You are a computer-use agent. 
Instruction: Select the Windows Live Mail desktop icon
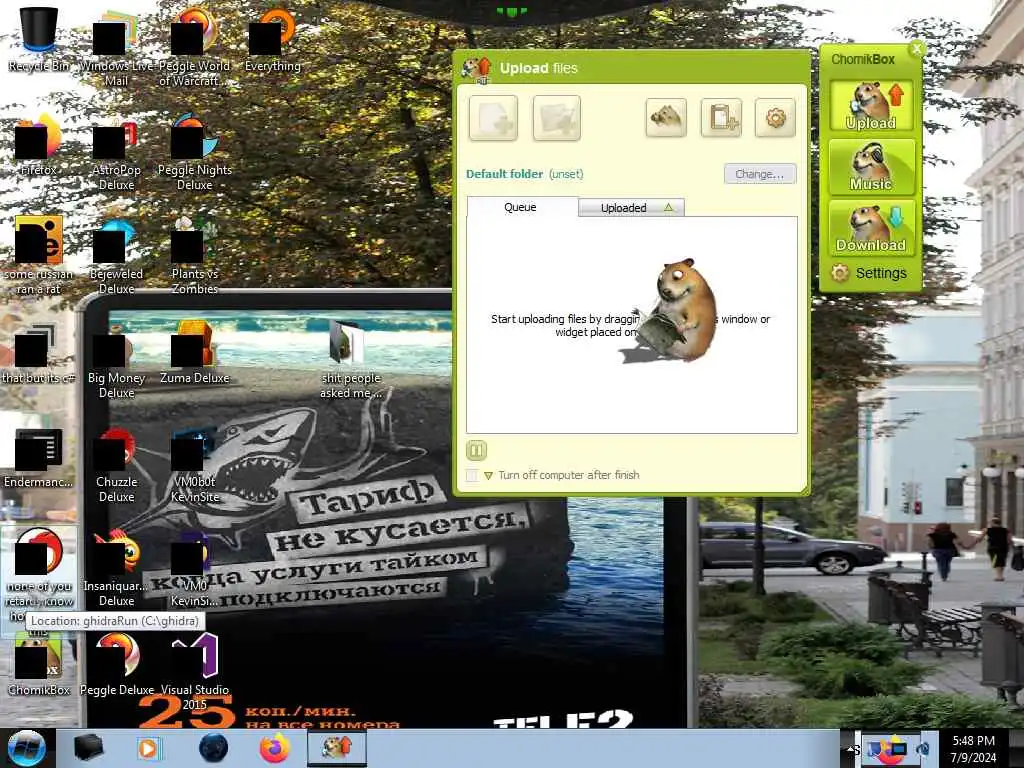pyautogui.click(x=116, y=49)
